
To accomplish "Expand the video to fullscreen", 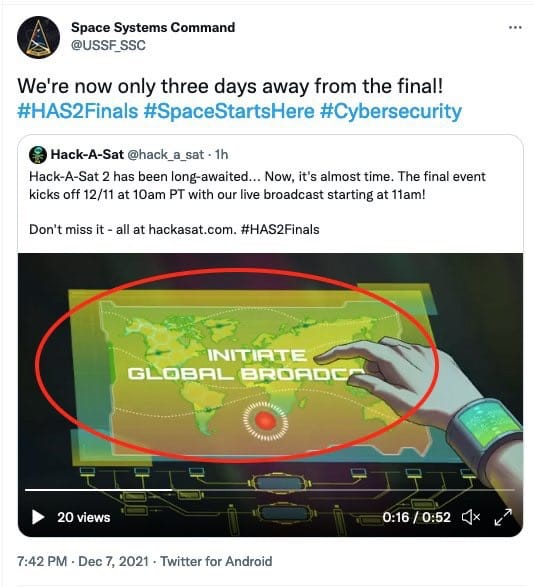I will tap(503, 517).
